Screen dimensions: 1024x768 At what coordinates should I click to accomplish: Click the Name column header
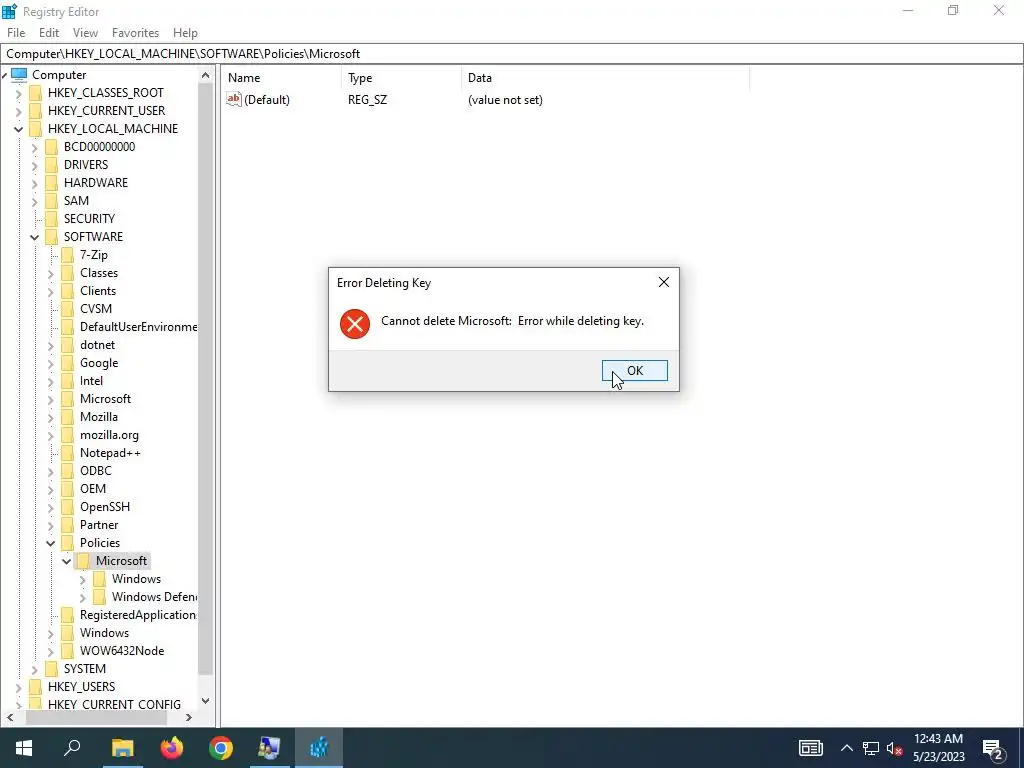pyautogui.click(x=281, y=78)
